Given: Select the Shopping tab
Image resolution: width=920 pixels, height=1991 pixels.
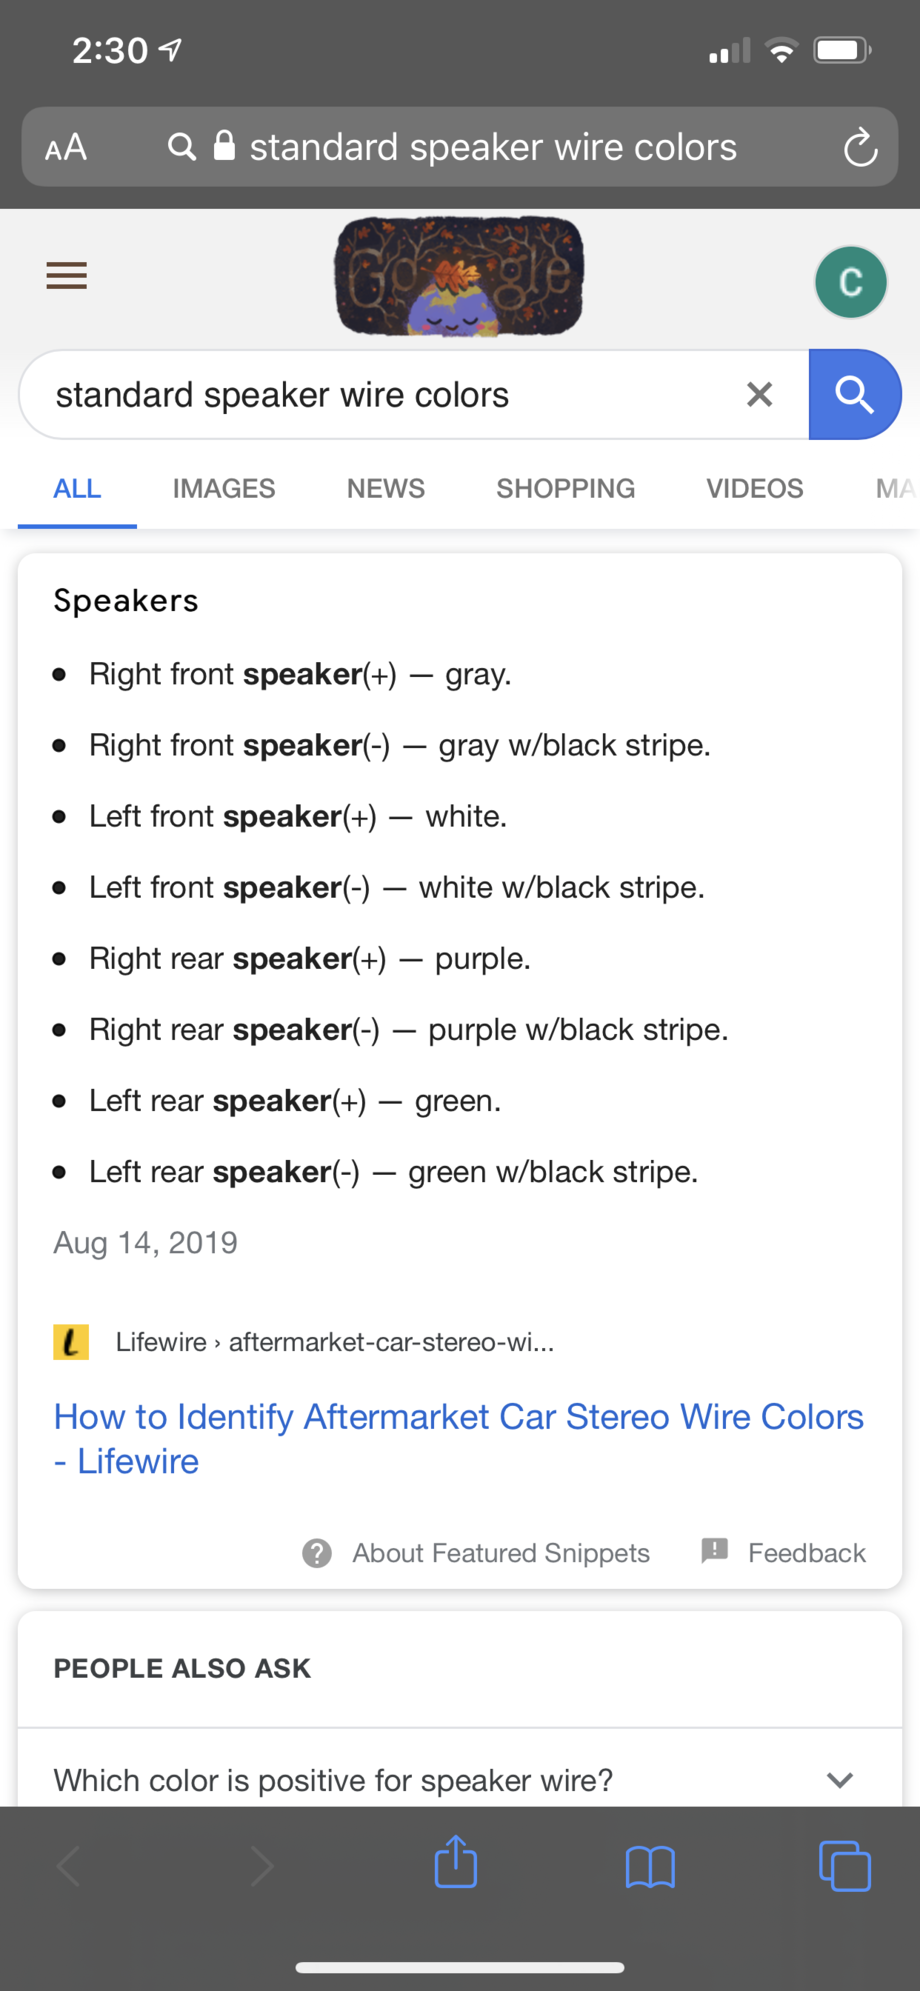Looking at the screenshot, I should click(x=566, y=489).
